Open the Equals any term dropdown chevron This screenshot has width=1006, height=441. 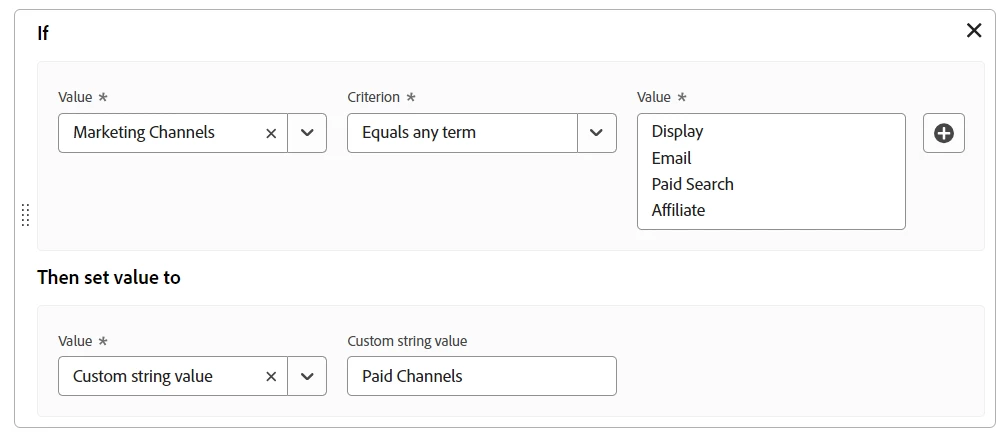click(x=596, y=133)
